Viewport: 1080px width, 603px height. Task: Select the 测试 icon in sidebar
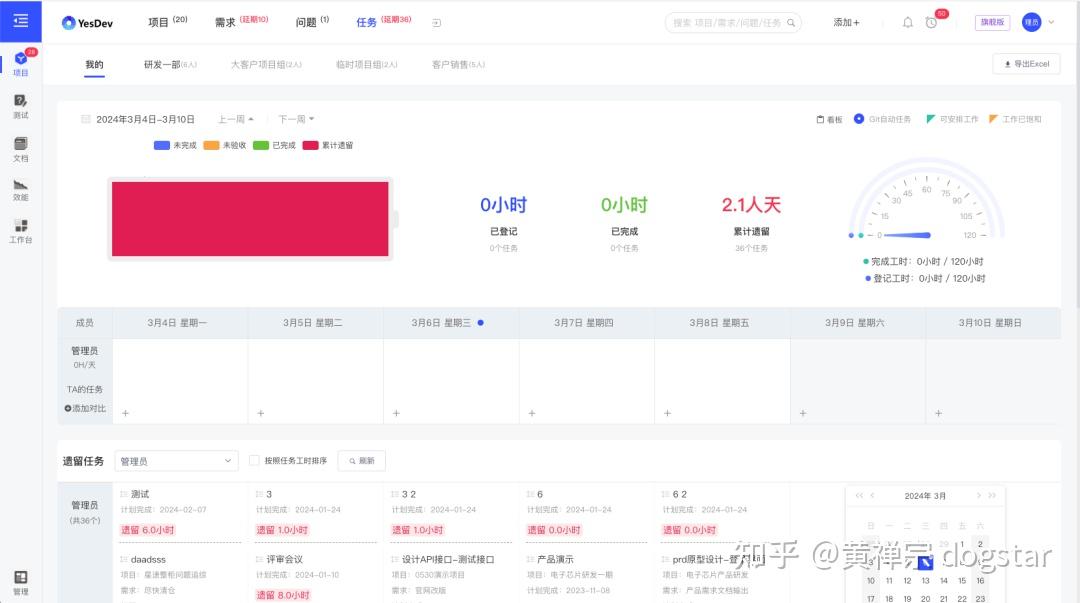[x=21, y=105]
